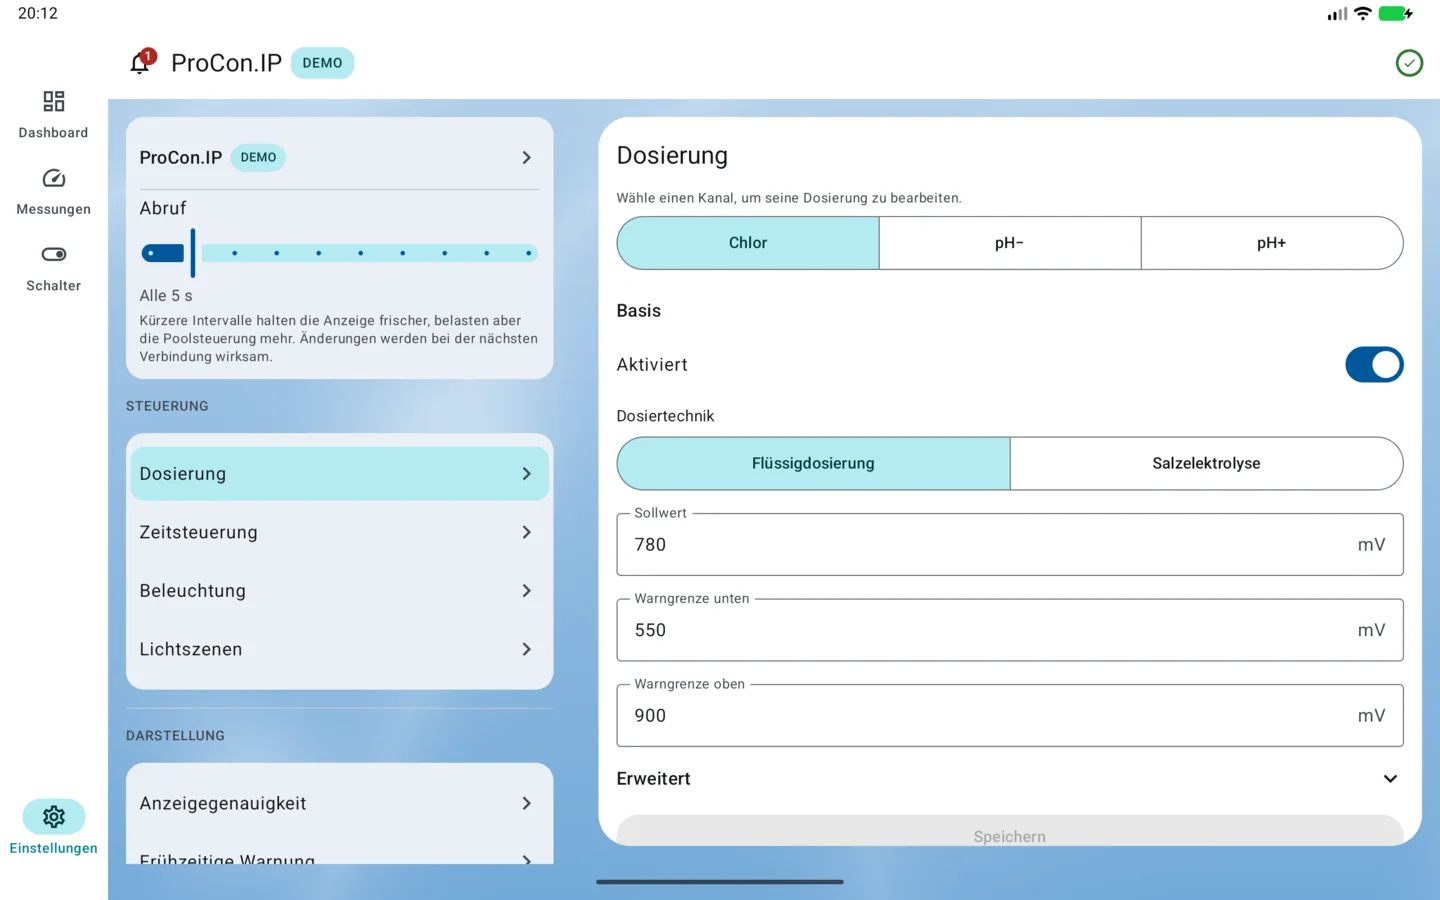Choose Salzelektrolyse dosing technique

pyautogui.click(x=1207, y=463)
